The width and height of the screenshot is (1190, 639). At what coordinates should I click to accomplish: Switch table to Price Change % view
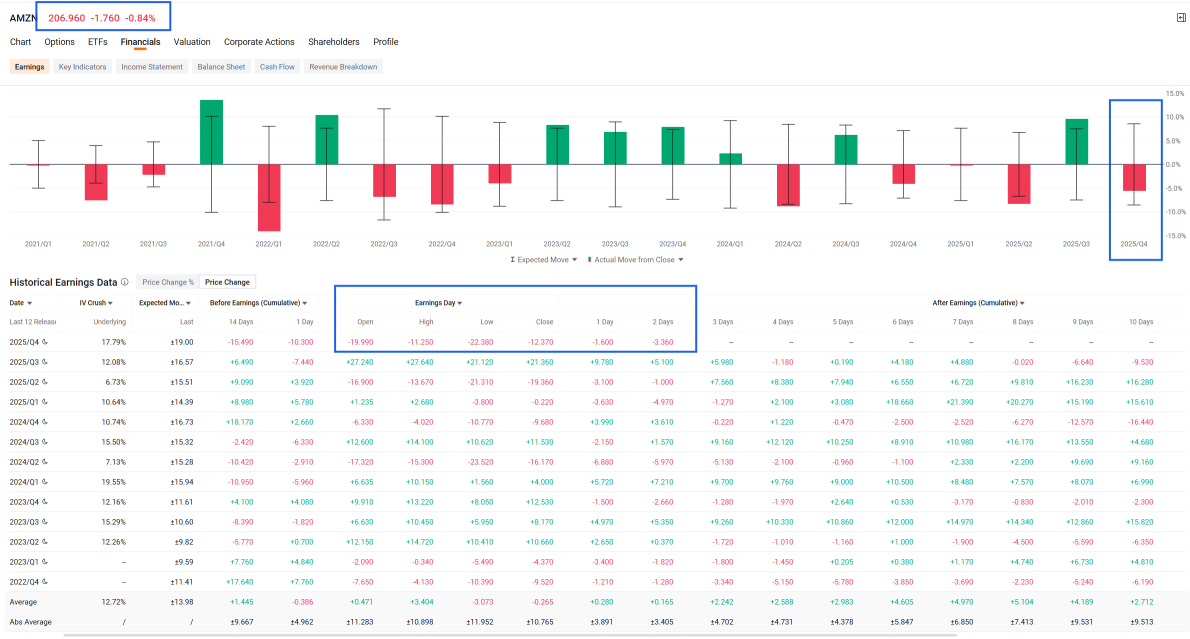pyautogui.click(x=168, y=282)
